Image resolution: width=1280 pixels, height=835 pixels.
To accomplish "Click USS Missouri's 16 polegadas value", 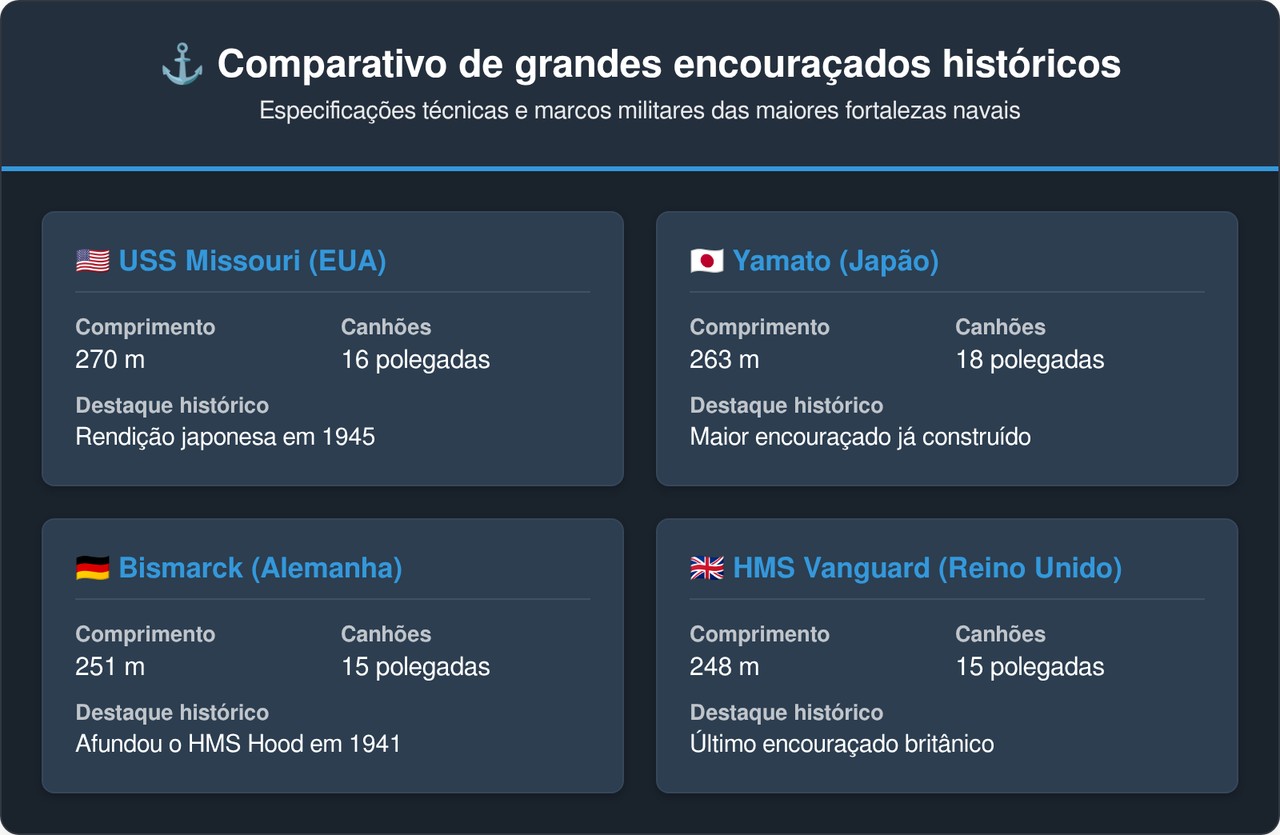I will point(415,360).
